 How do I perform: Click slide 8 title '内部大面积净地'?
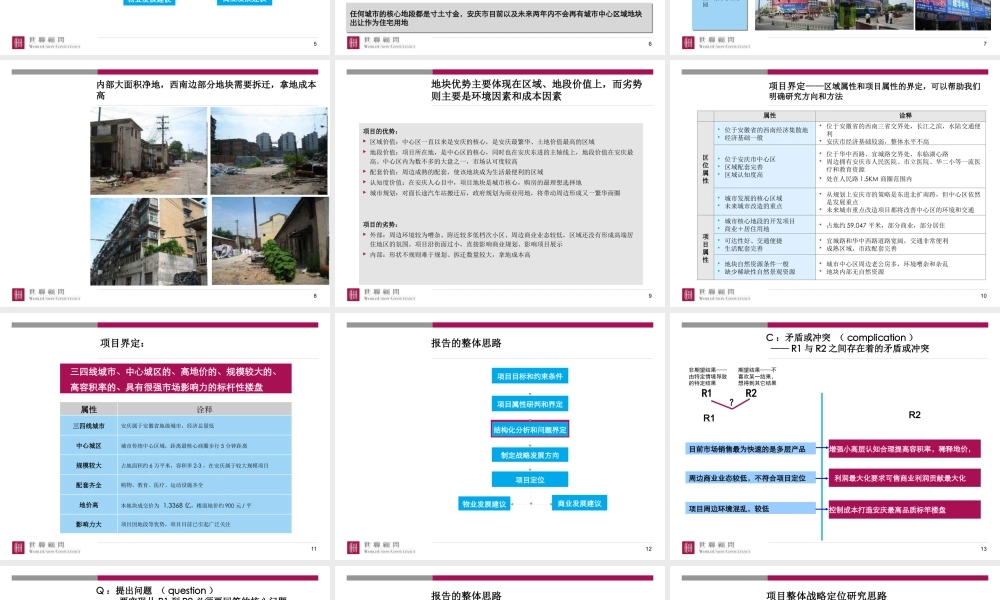[x=206, y=90]
